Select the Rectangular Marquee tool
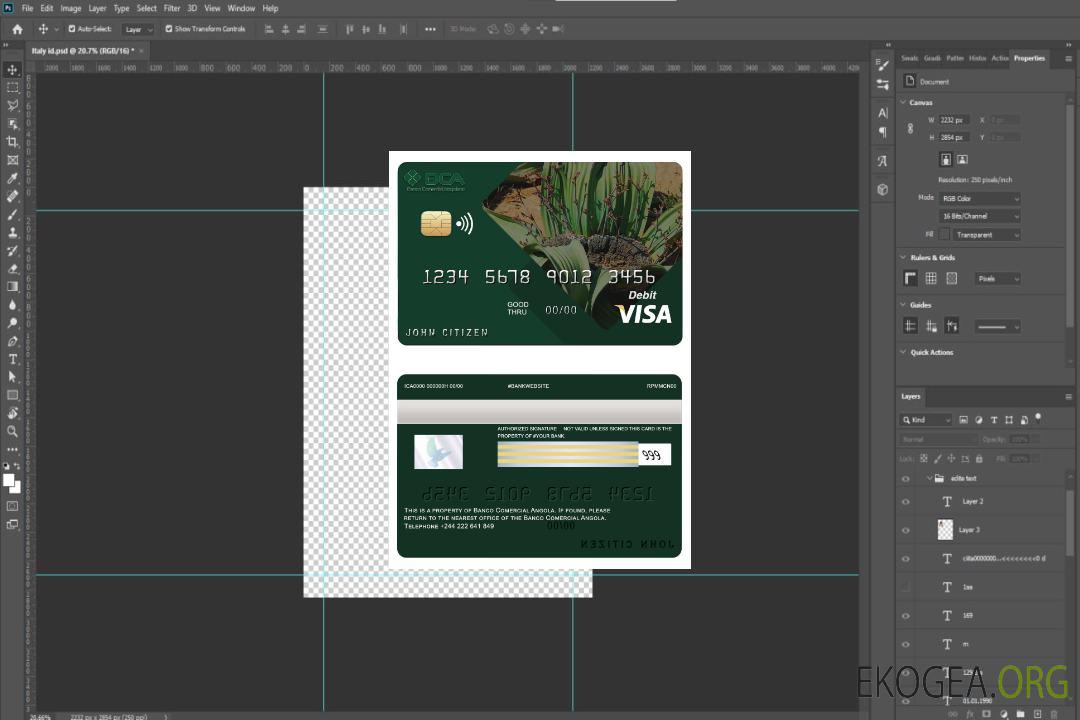This screenshot has width=1080, height=720. (12, 88)
